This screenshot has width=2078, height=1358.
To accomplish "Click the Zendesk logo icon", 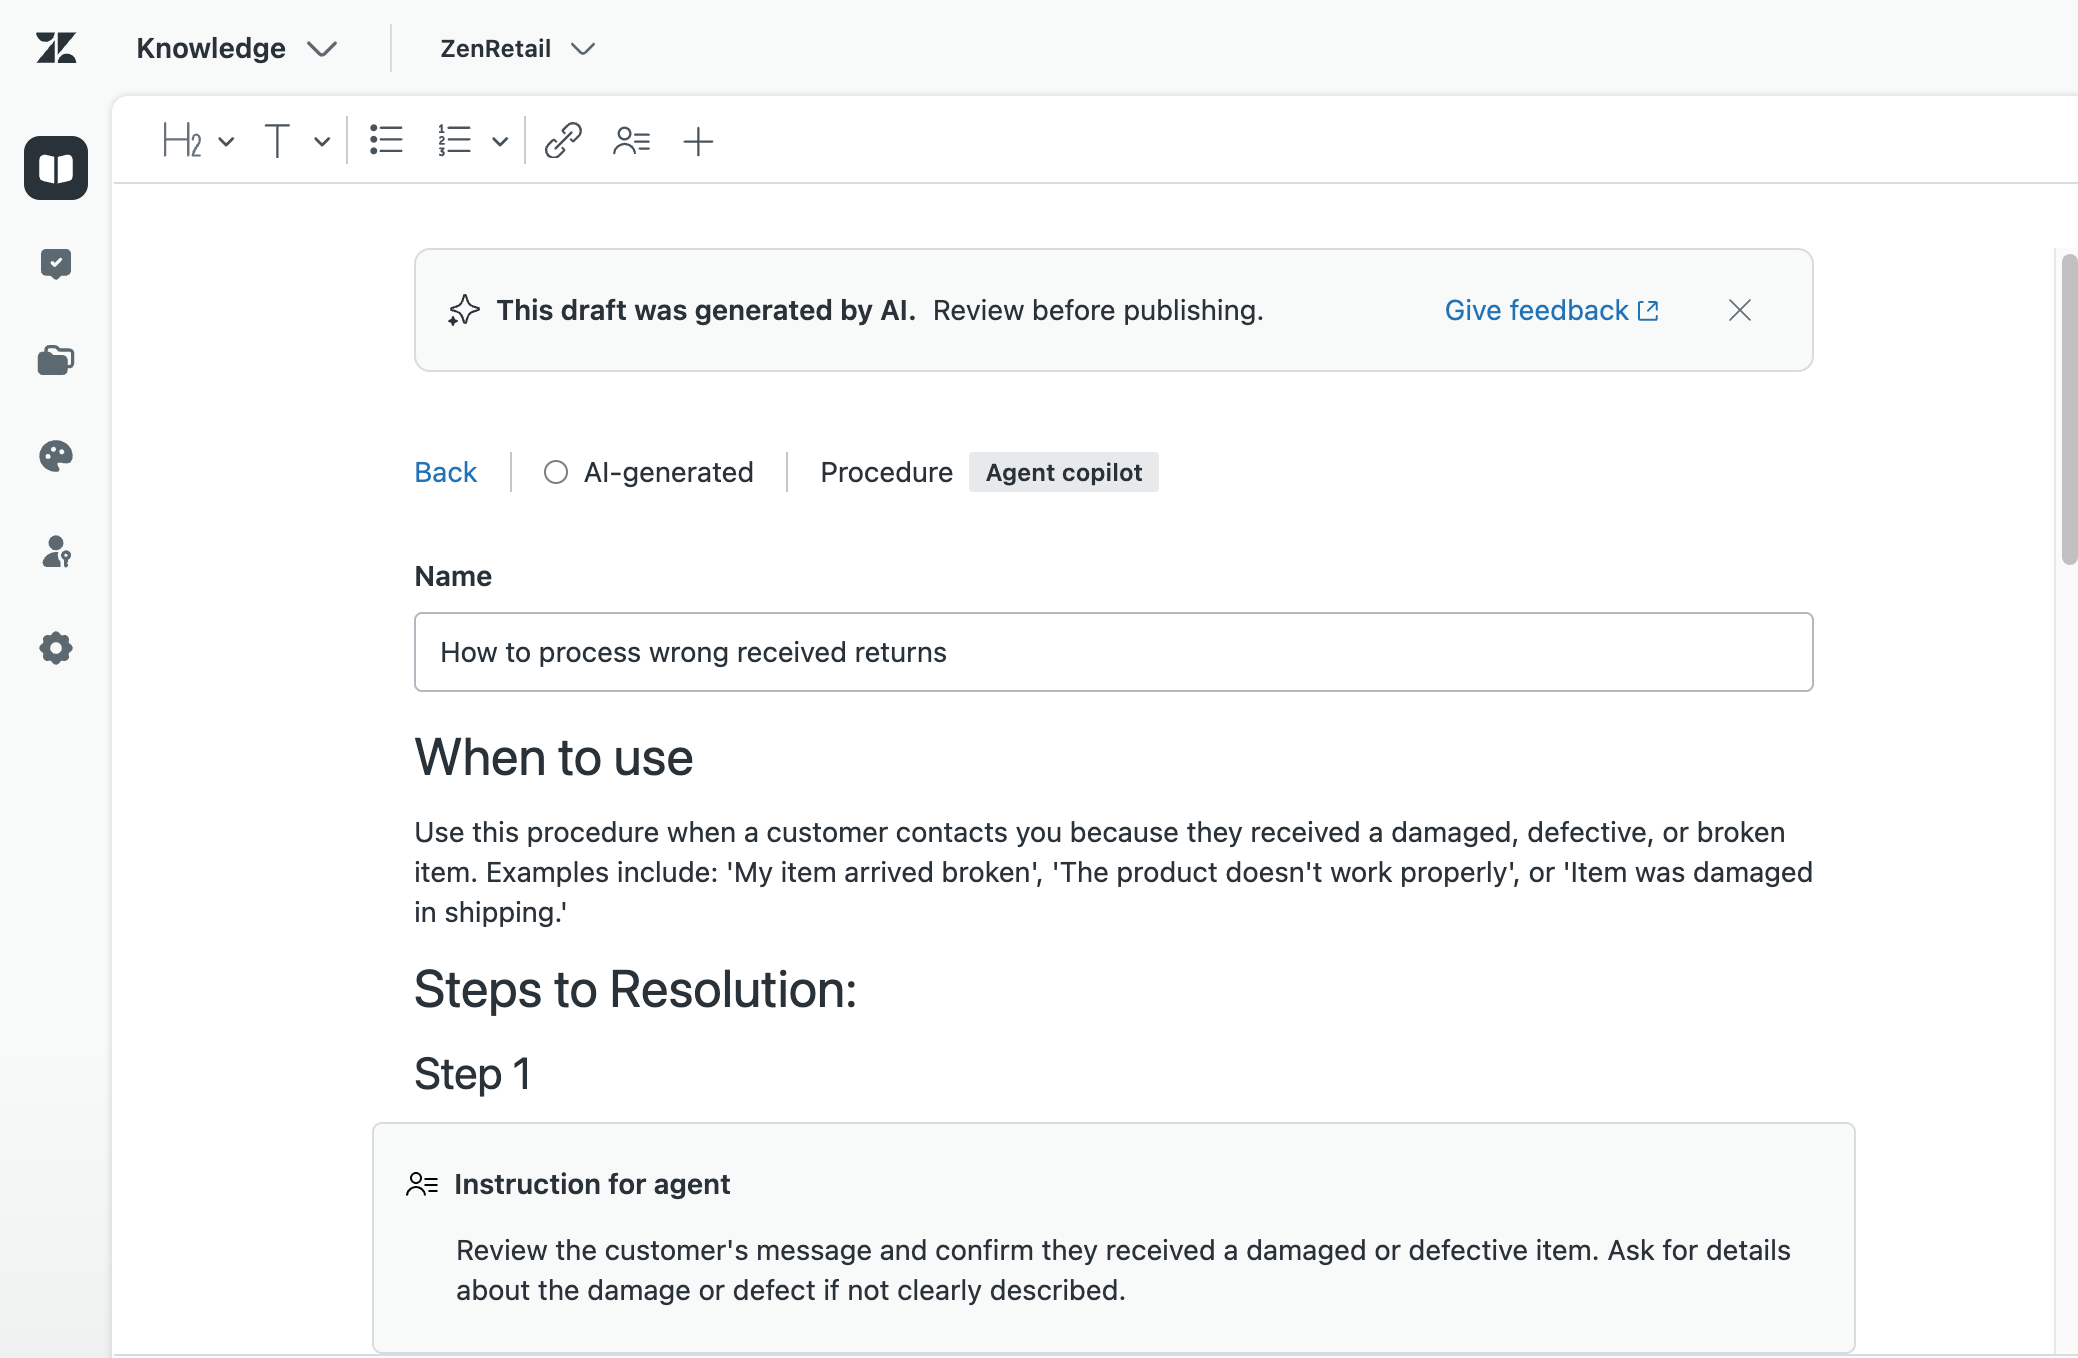I will pos(56,48).
